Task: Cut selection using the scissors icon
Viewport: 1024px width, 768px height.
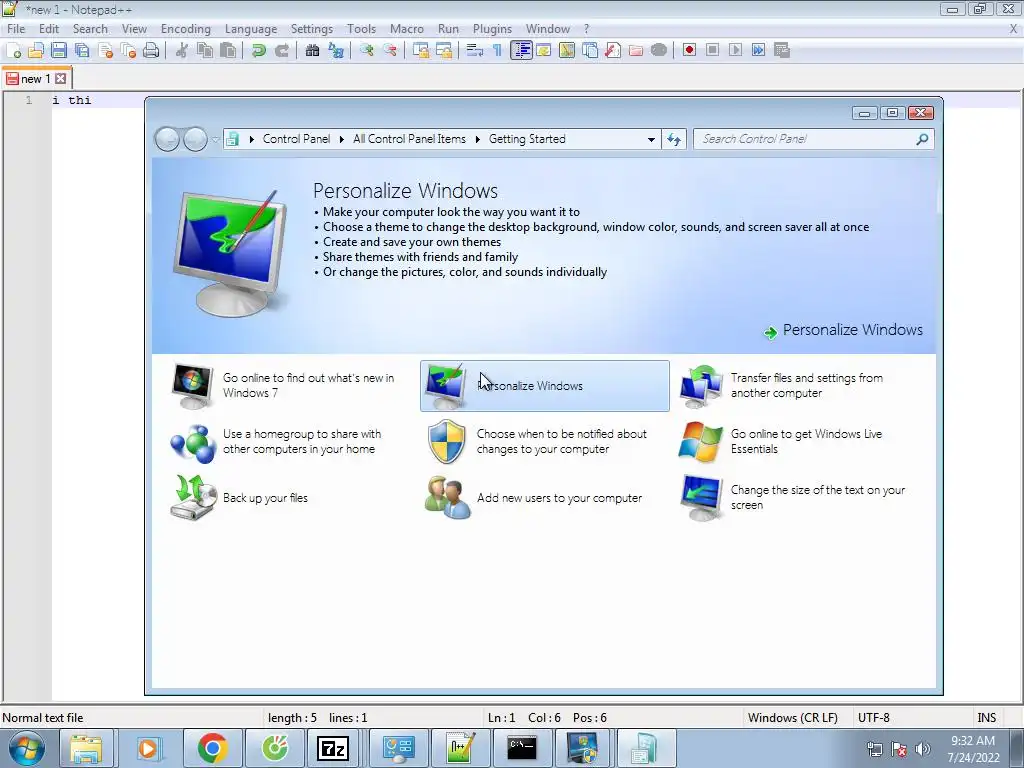Action: pos(182,50)
